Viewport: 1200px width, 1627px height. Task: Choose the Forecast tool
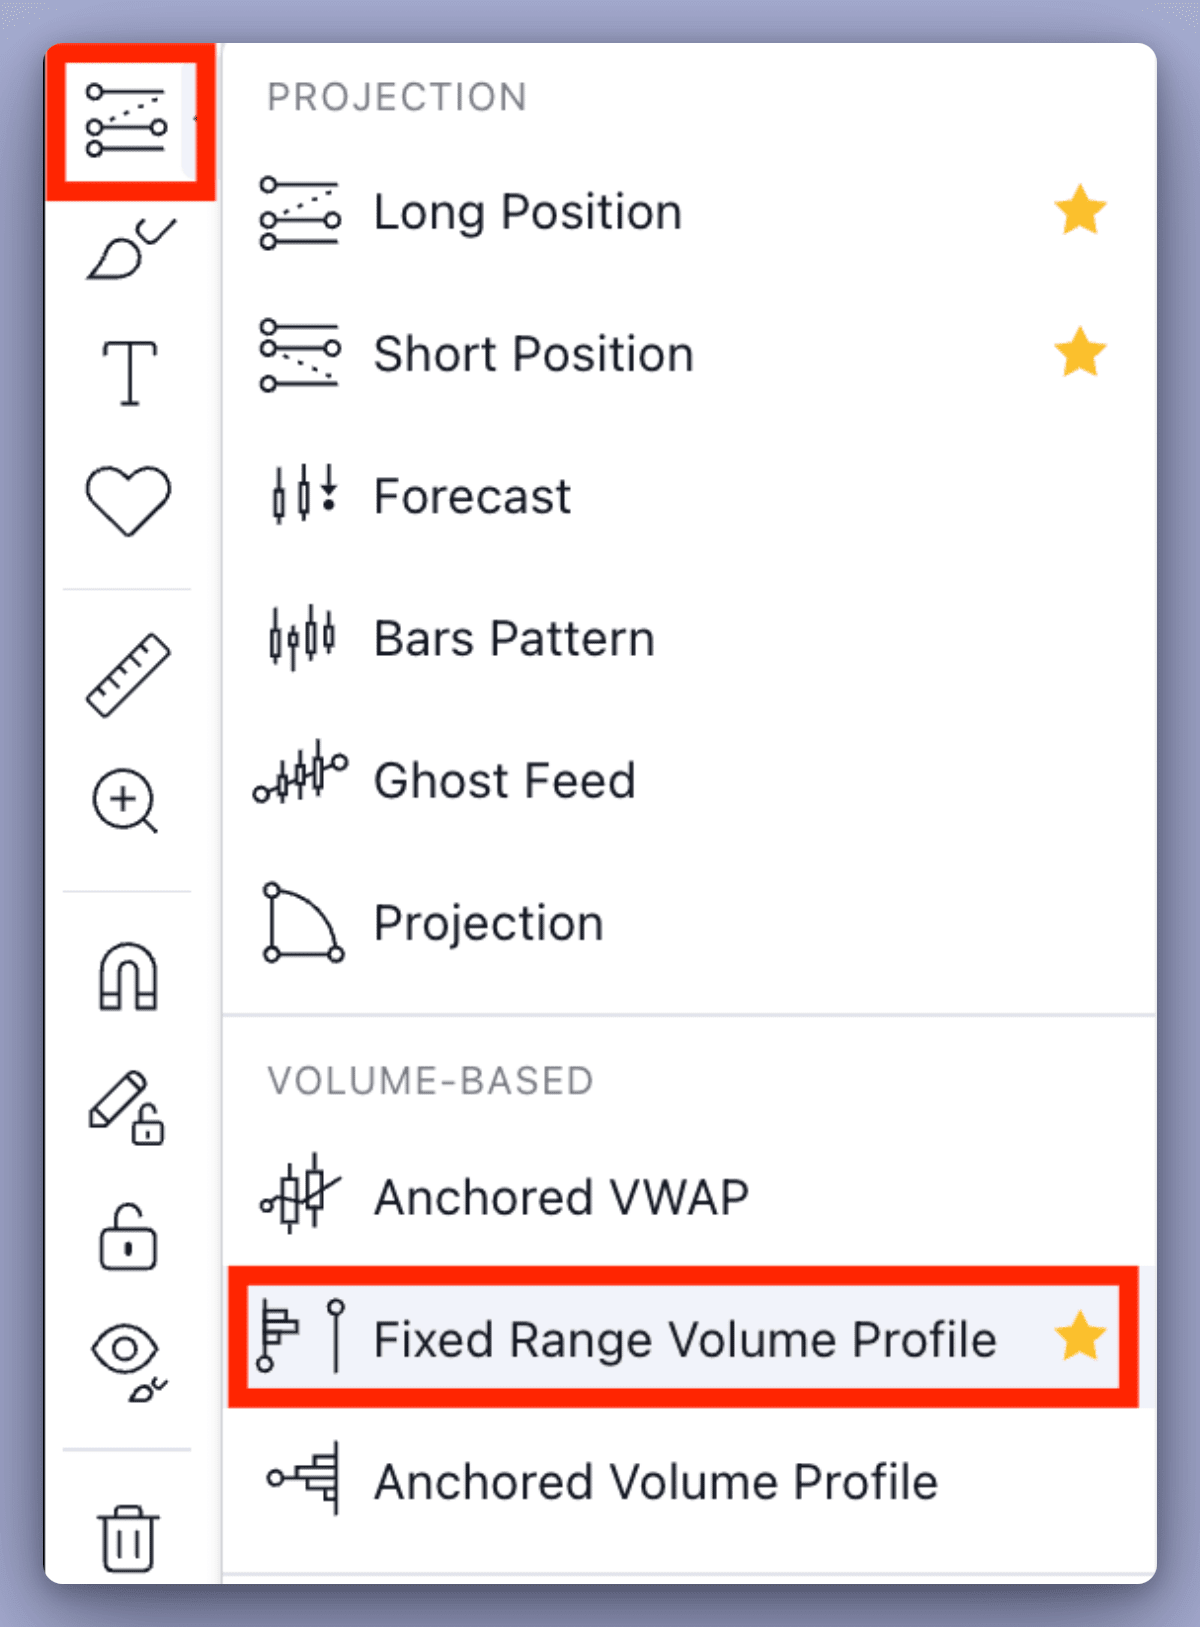[x=472, y=496]
